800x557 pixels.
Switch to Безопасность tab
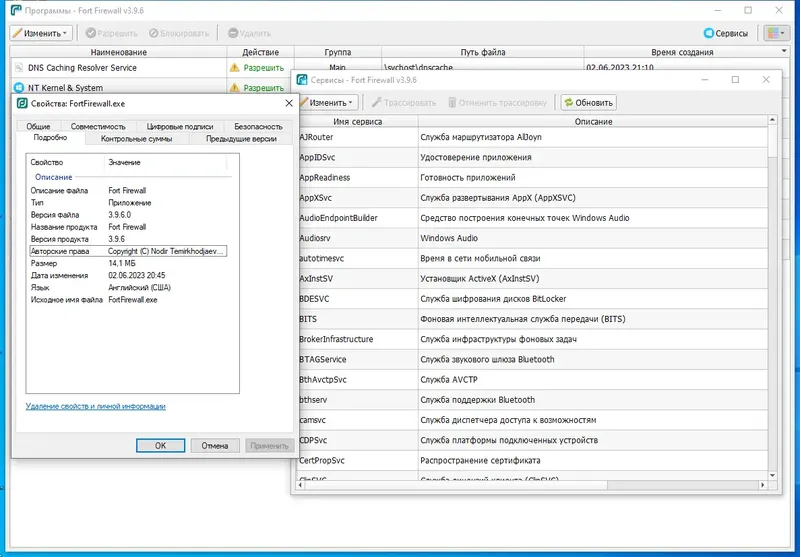[258, 126]
